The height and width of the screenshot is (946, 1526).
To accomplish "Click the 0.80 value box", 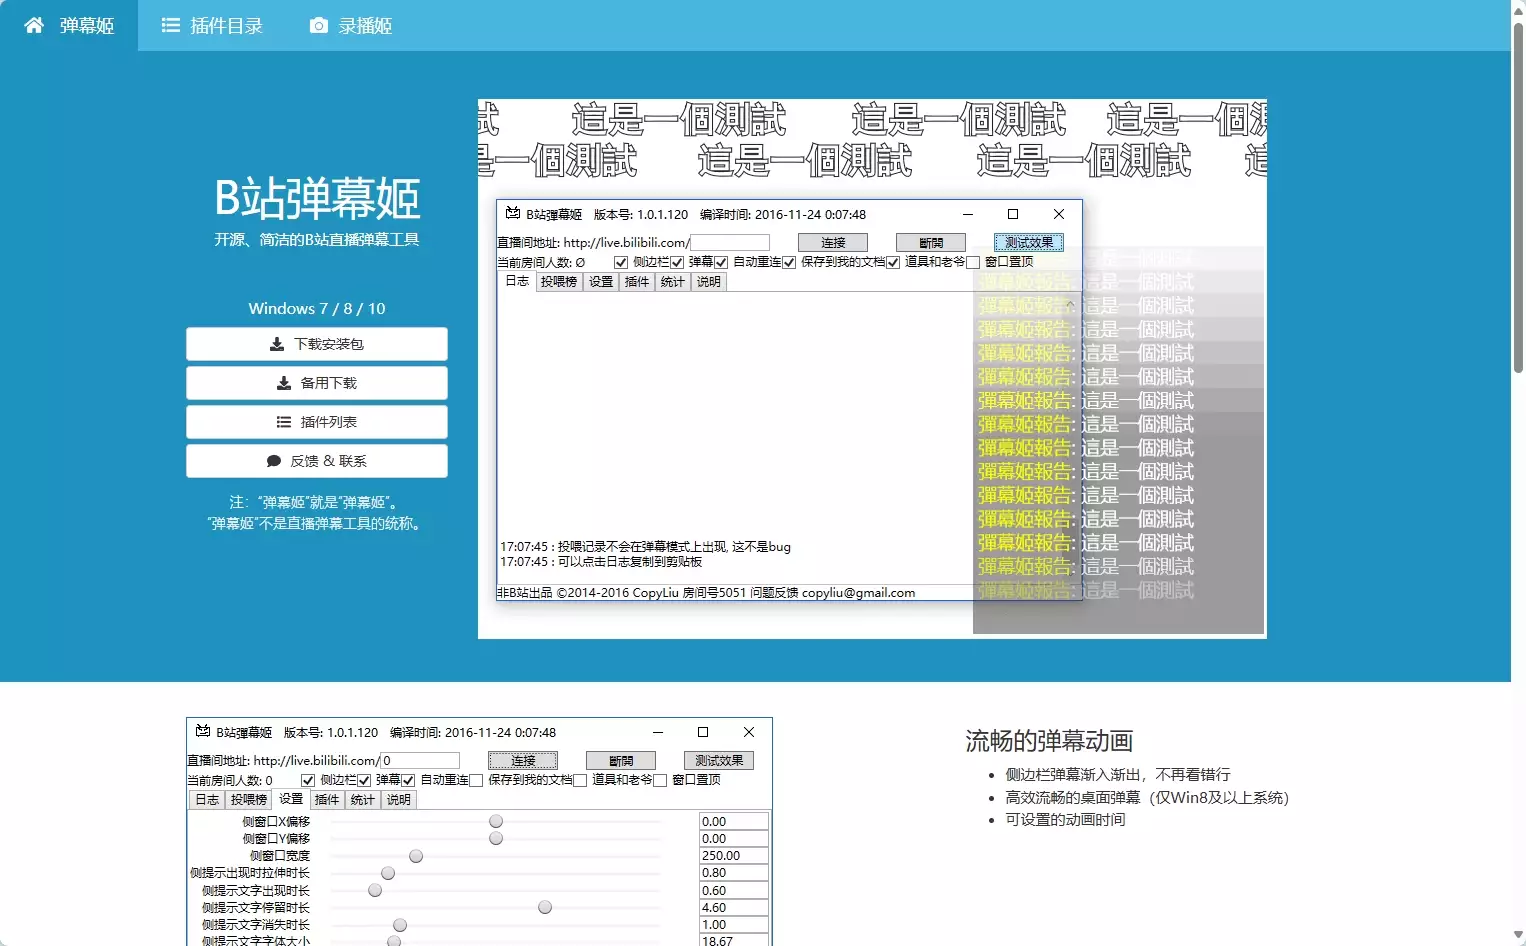I will [734, 873].
